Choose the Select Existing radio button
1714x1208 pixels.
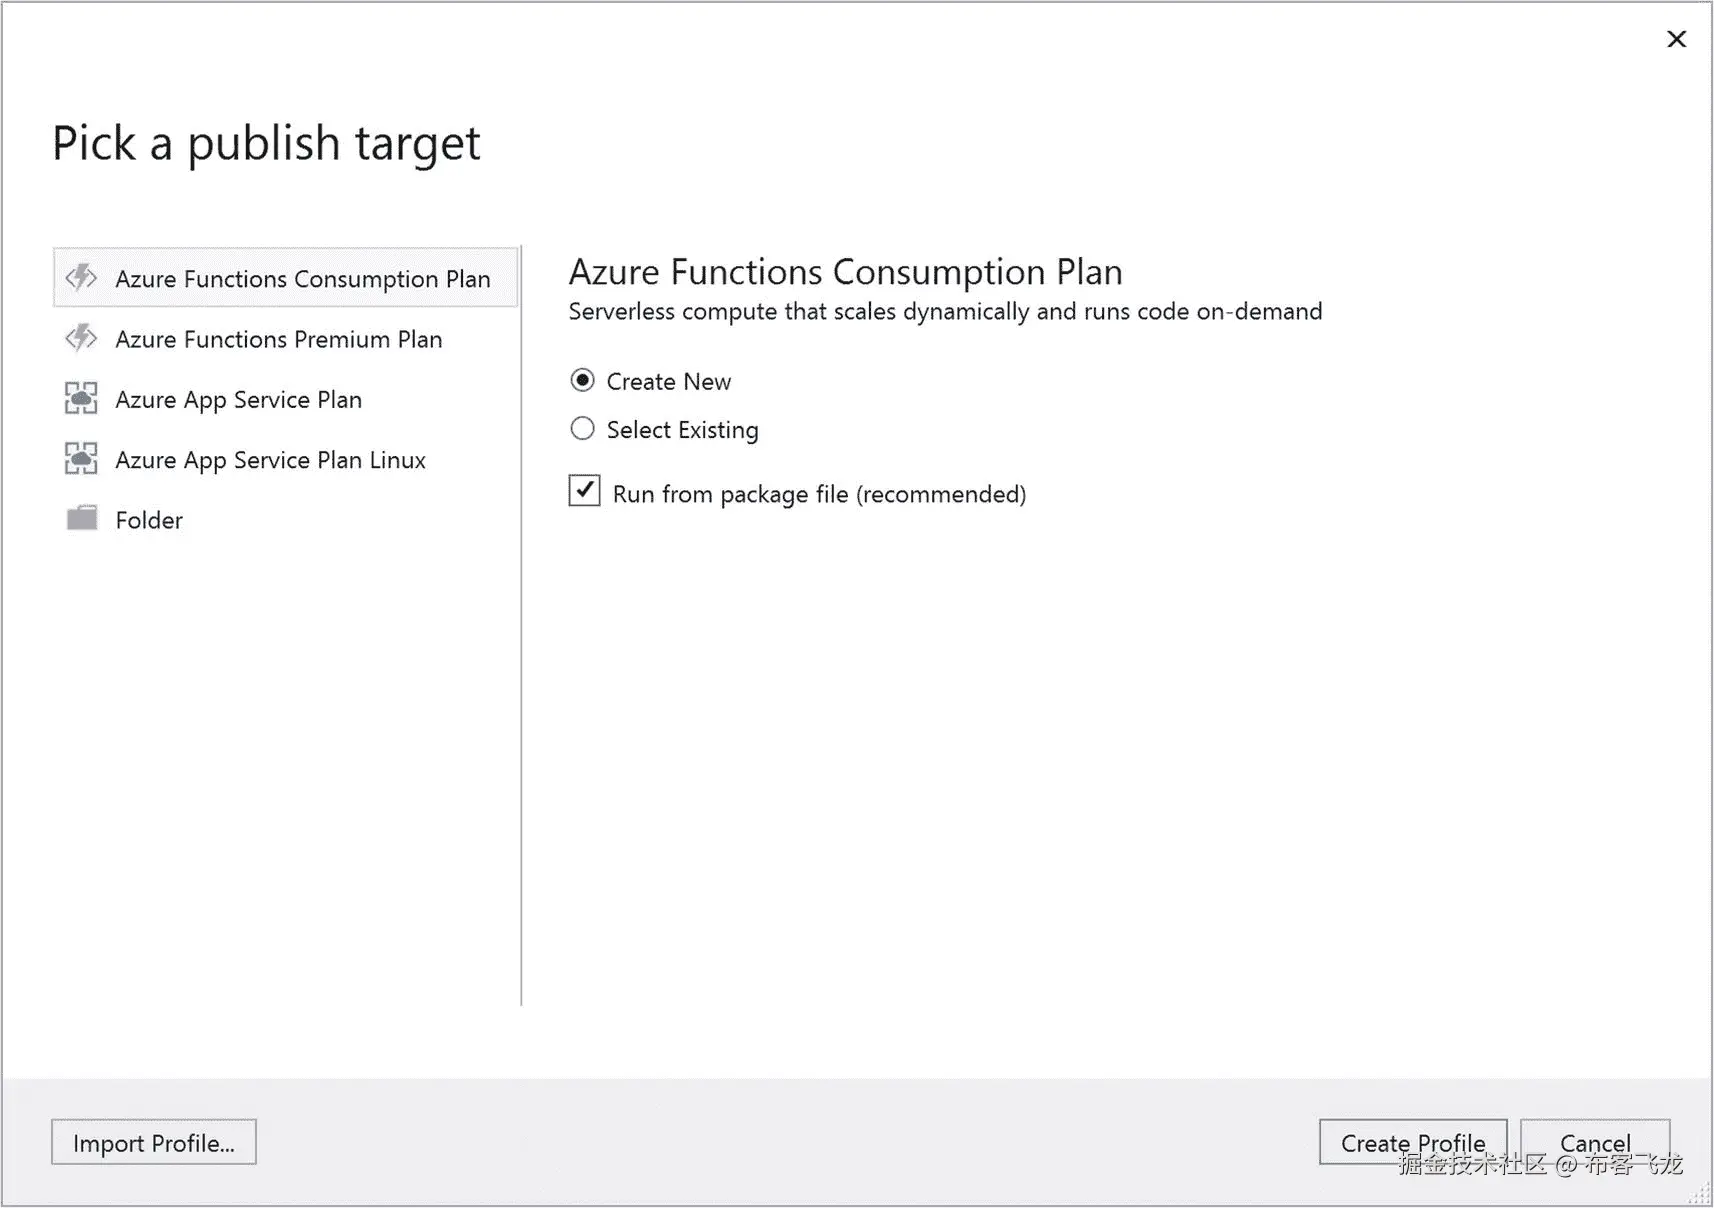coord(582,429)
